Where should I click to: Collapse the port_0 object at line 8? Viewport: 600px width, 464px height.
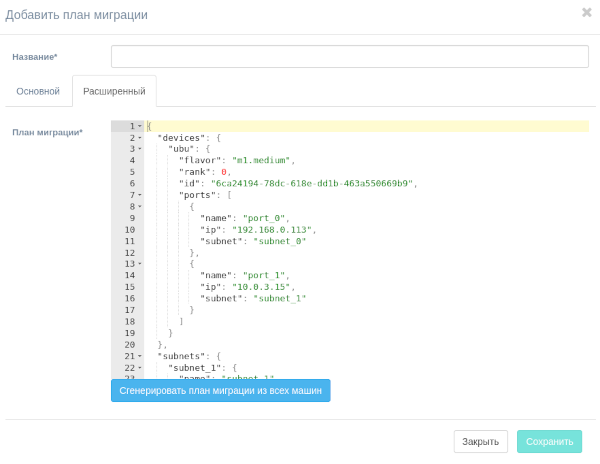click(140, 206)
